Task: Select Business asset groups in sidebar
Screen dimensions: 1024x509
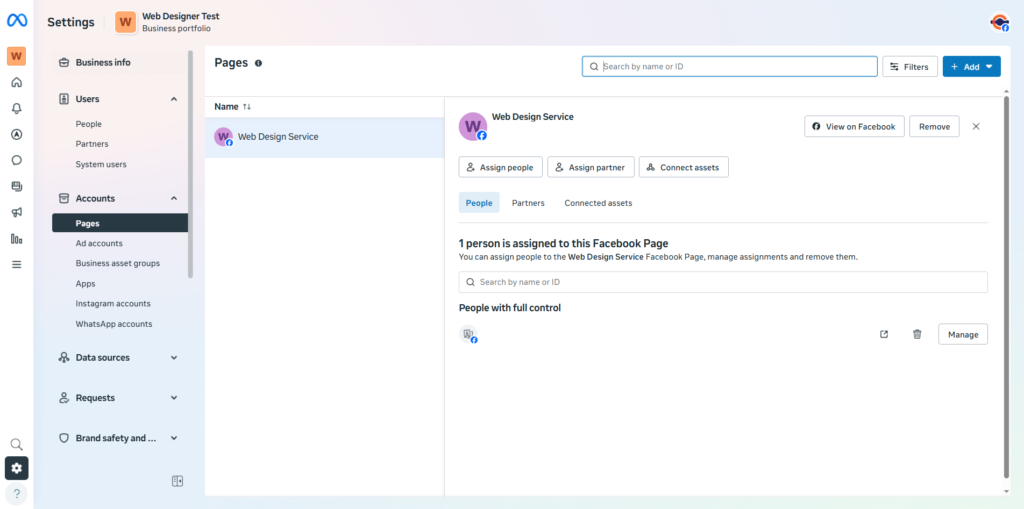Action: click(x=118, y=263)
